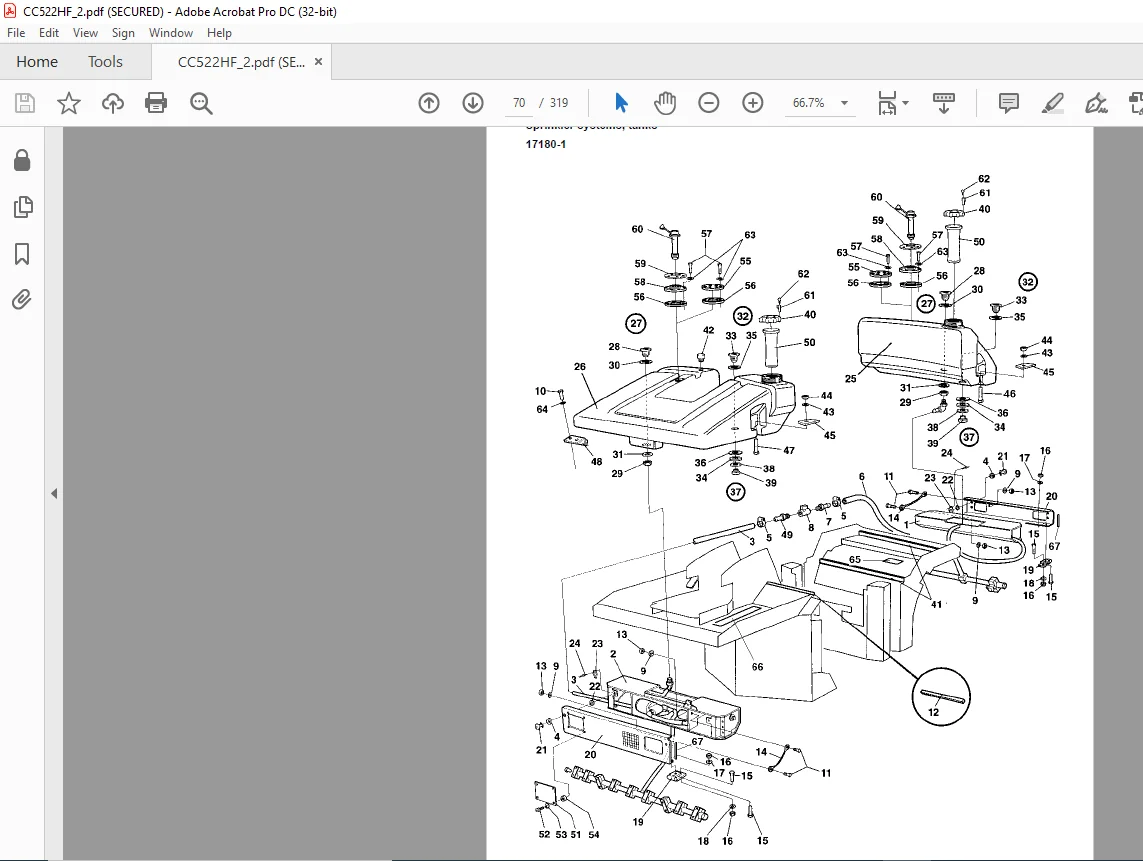Viewport: 1143px width, 861px height.
Task: Activate the hand pan tool
Action: 665,103
